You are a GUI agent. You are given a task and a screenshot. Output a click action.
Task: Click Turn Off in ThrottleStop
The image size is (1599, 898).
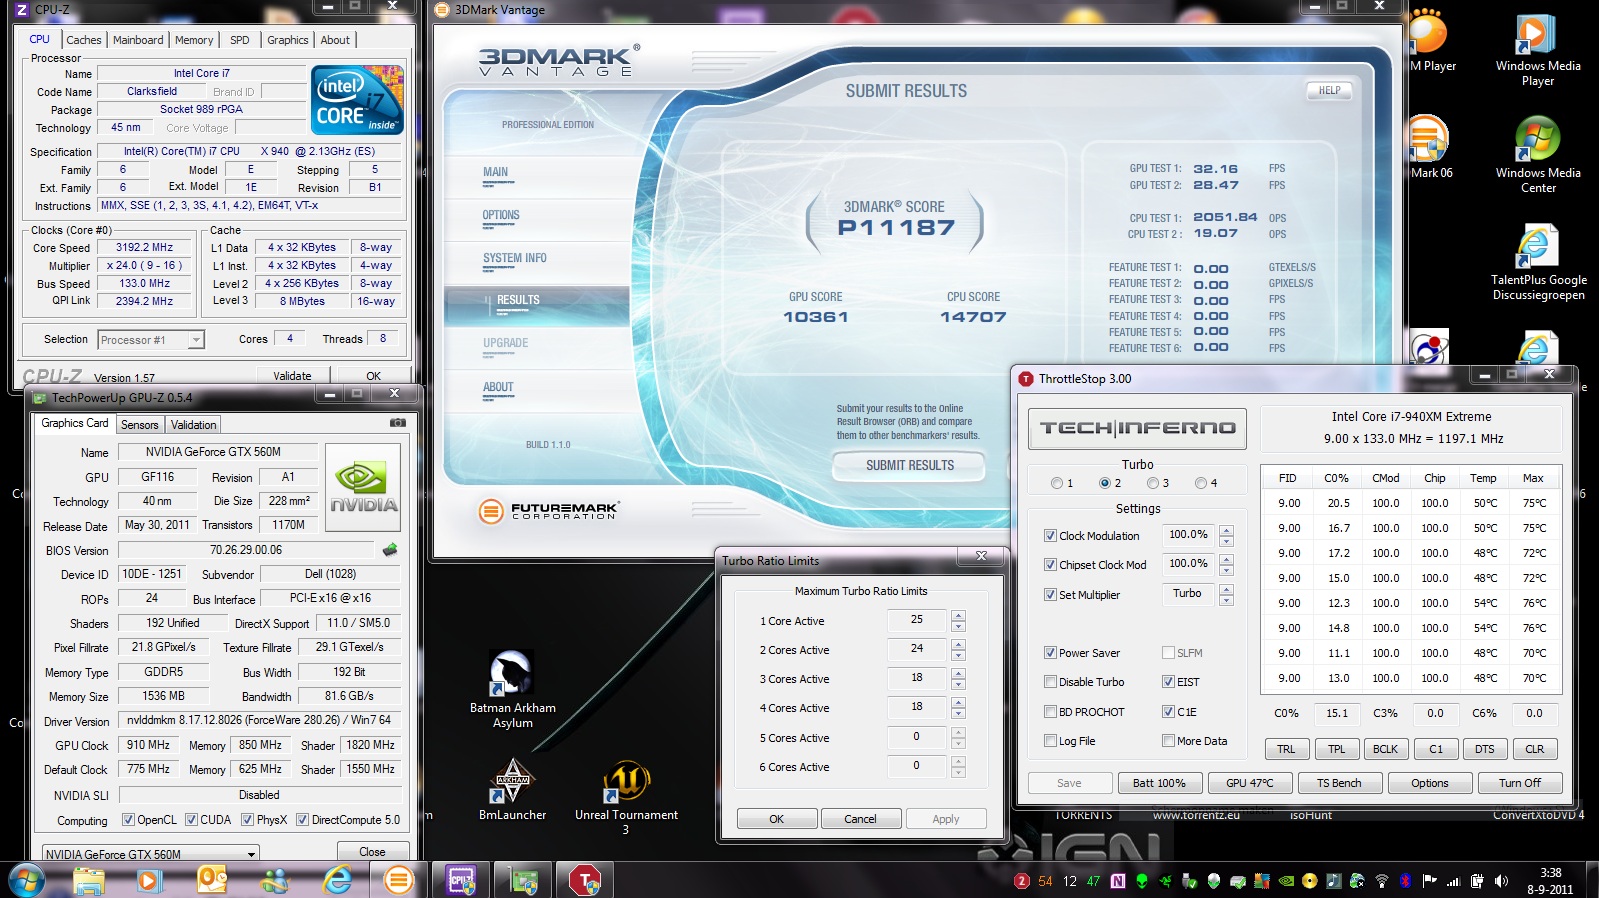(x=1519, y=783)
